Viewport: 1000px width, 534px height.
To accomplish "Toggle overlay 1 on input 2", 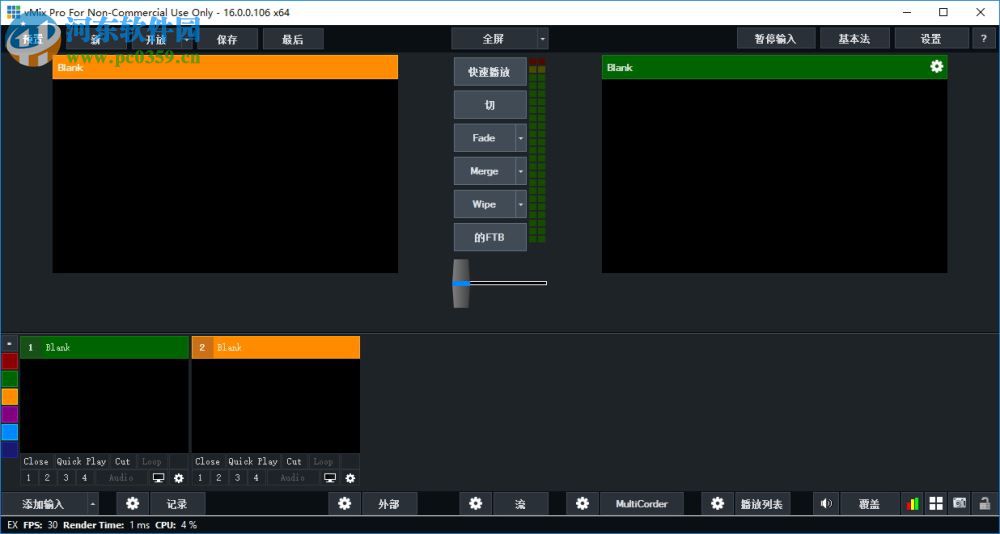I will coord(200,478).
